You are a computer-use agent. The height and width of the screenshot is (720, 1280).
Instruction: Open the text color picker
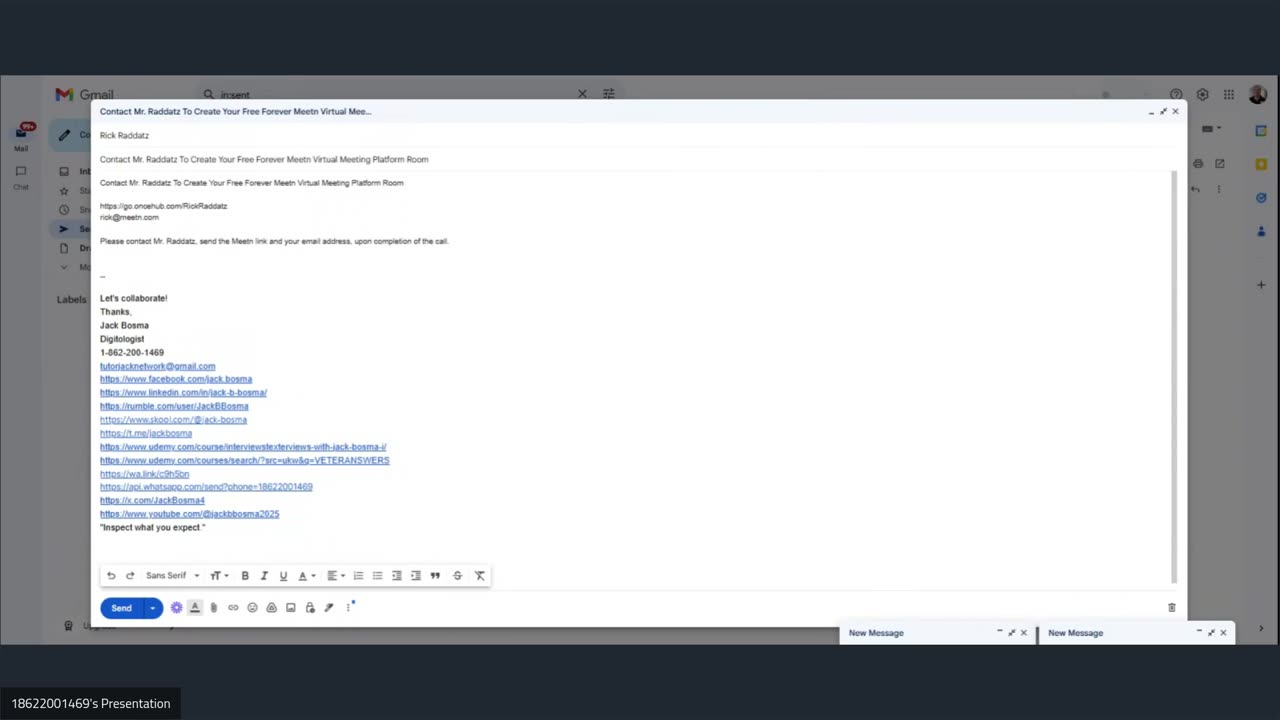point(306,576)
